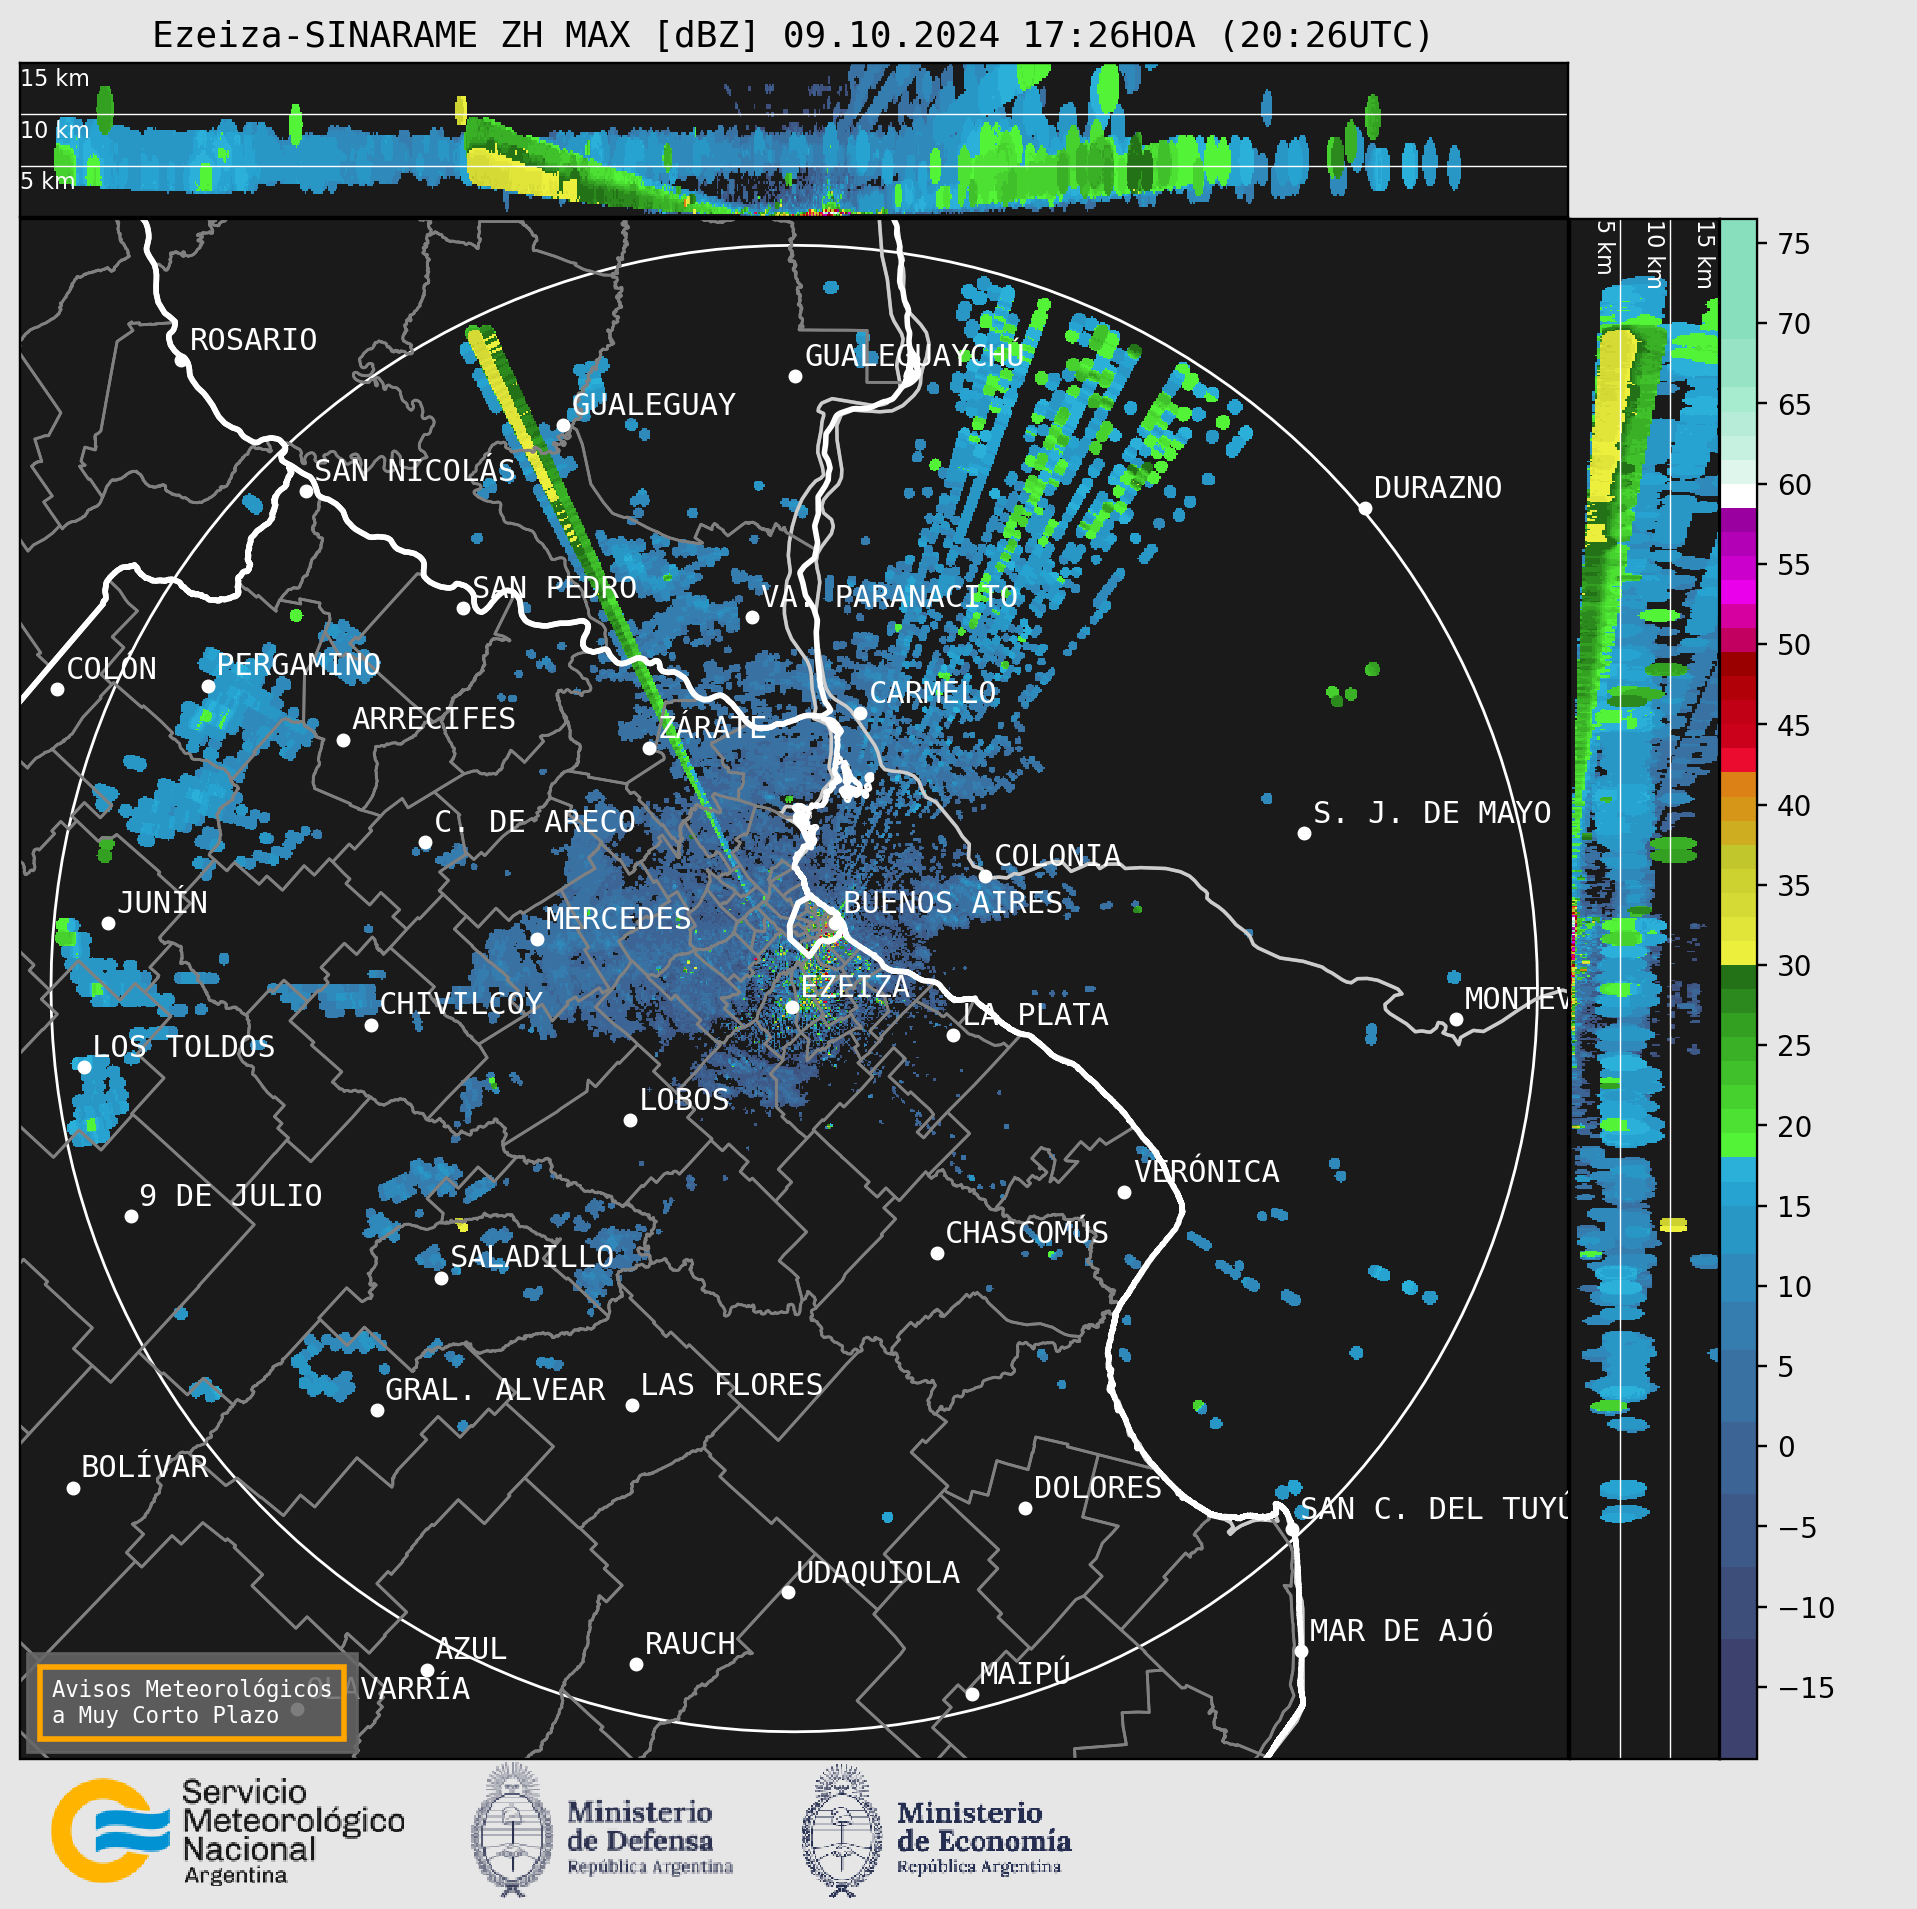The width and height of the screenshot is (1917, 1909).
Task: Click the GUALEGUAYCHÚ city label
Action: tap(914, 355)
